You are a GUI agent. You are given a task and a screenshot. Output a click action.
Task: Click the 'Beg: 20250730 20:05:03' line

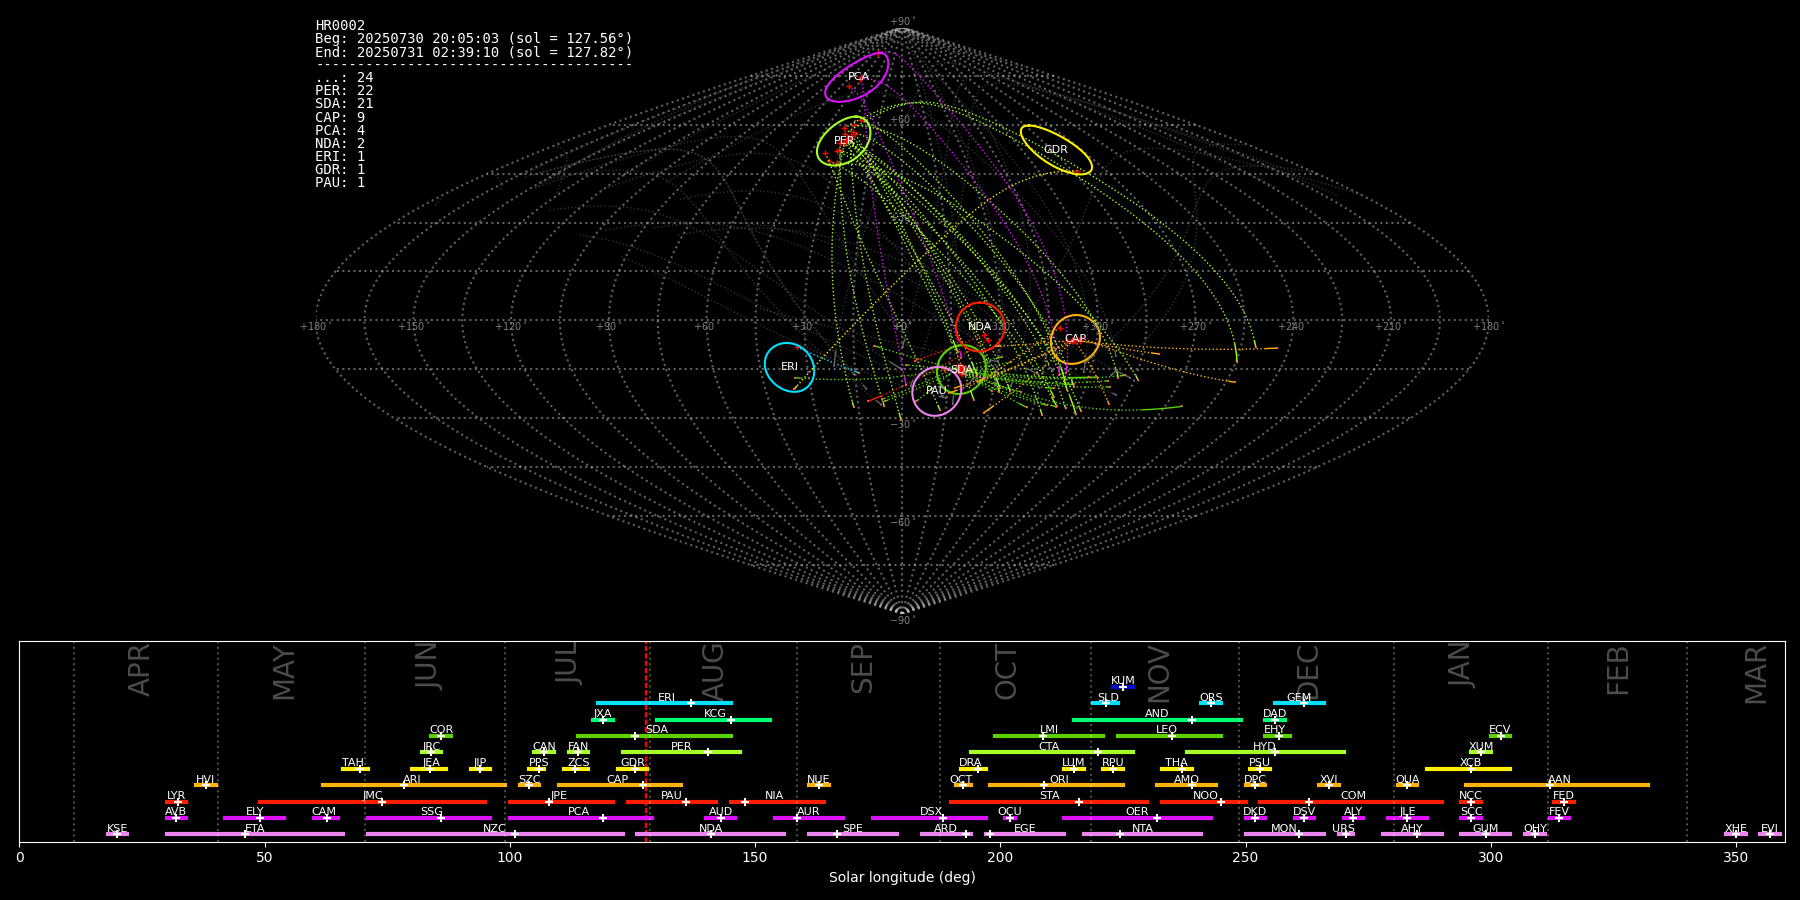474,39
